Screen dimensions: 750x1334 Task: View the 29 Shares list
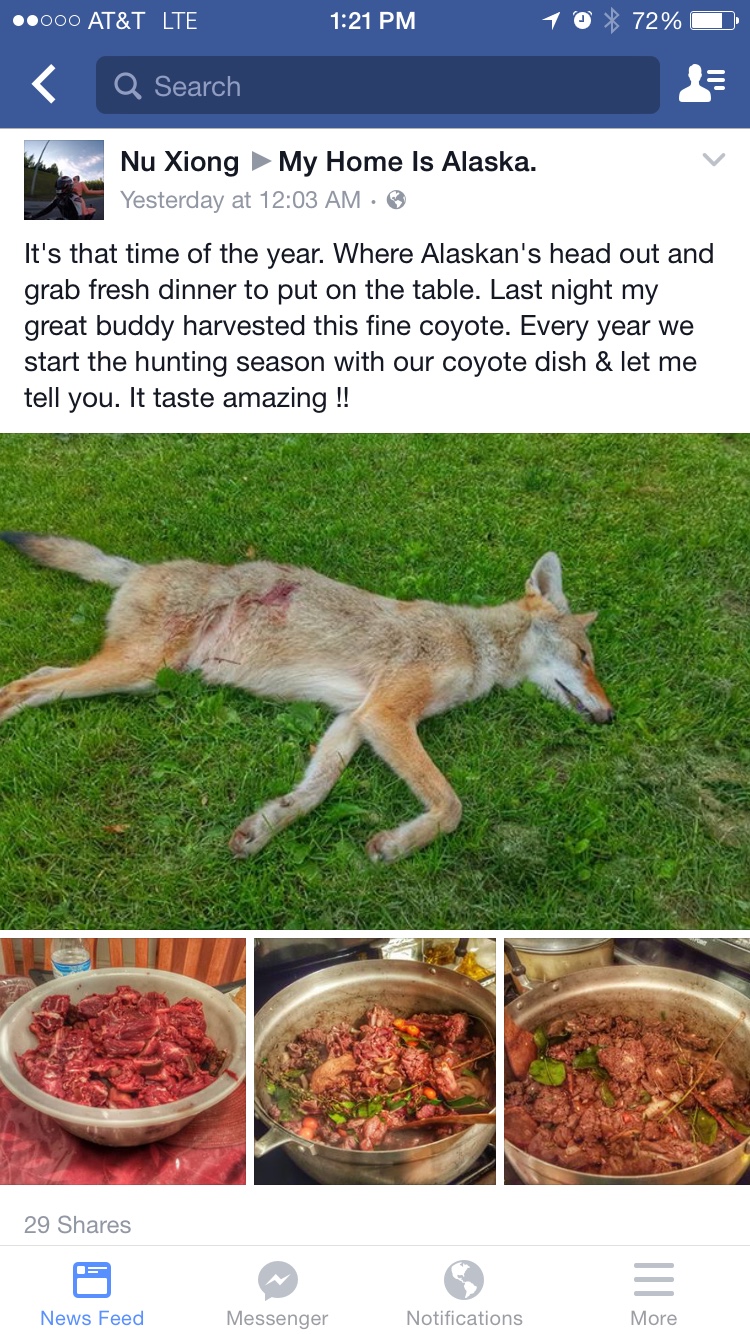77,1225
